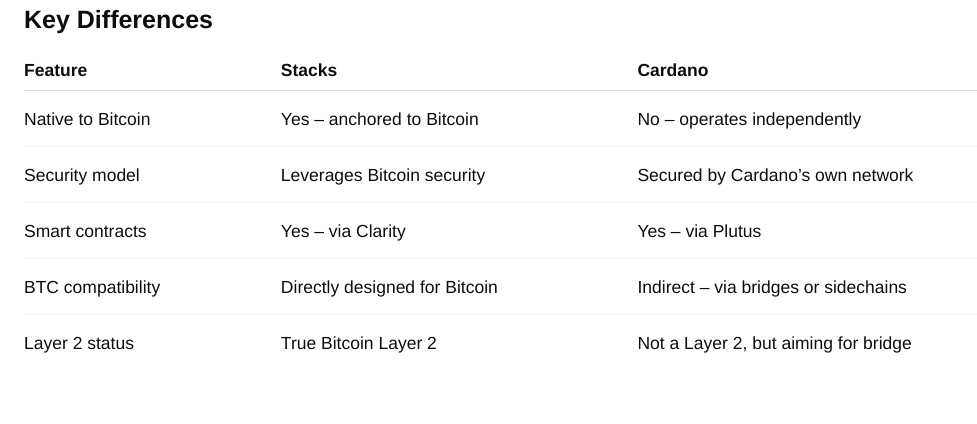Select the Smart contracts row label
This screenshot has height=424, width=977.
85,231
